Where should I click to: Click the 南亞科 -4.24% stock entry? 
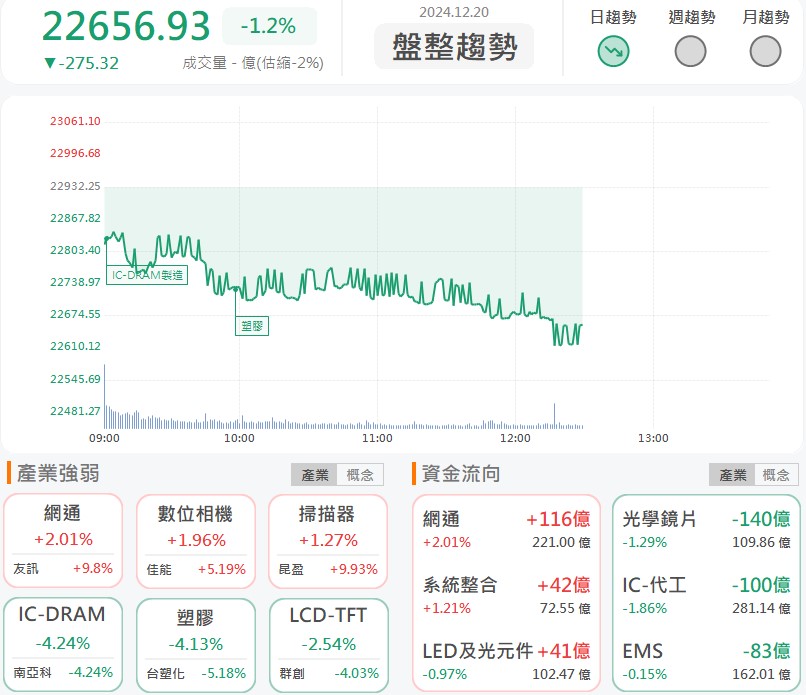63,672
